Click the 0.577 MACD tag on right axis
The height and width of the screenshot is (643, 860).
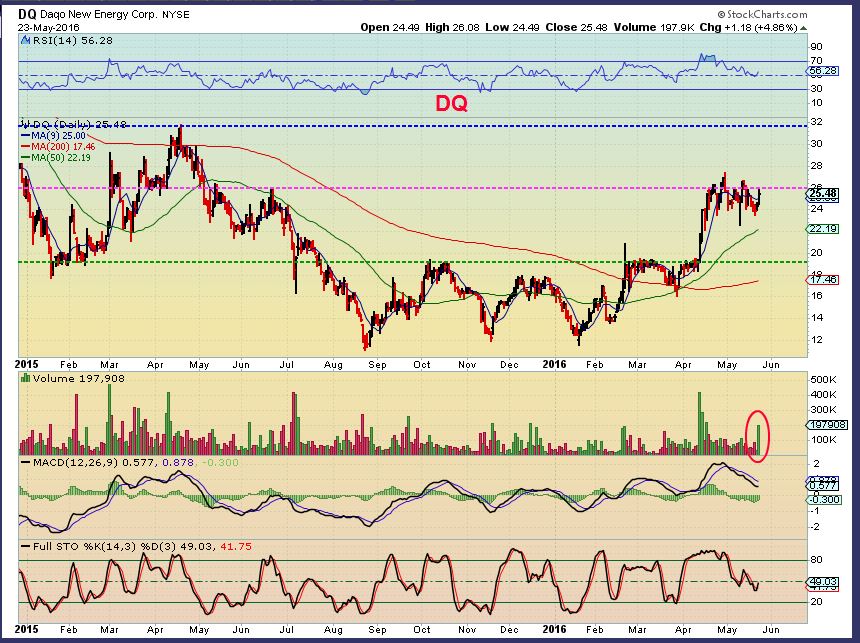click(x=823, y=486)
